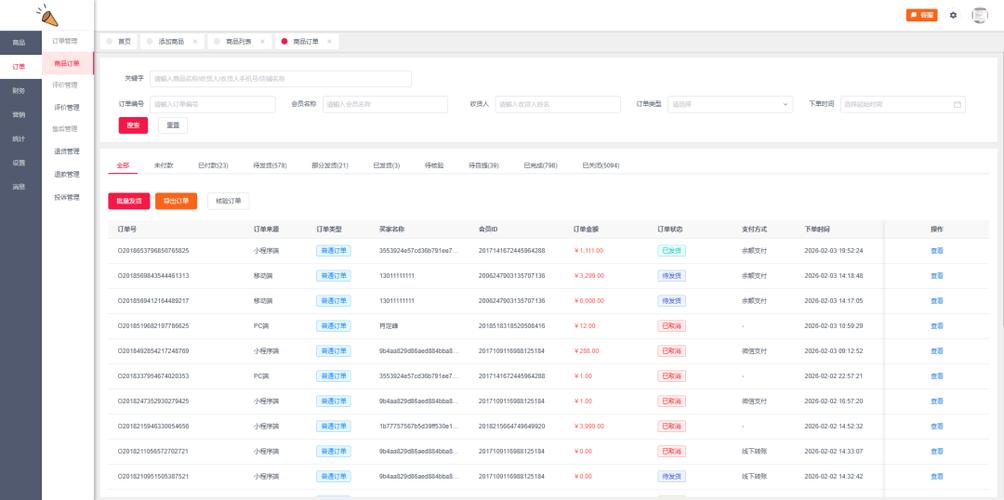Screen dimensions: 1004x500
Task: Switch to the 首页 page tab
Action: (x=119, y=42)
